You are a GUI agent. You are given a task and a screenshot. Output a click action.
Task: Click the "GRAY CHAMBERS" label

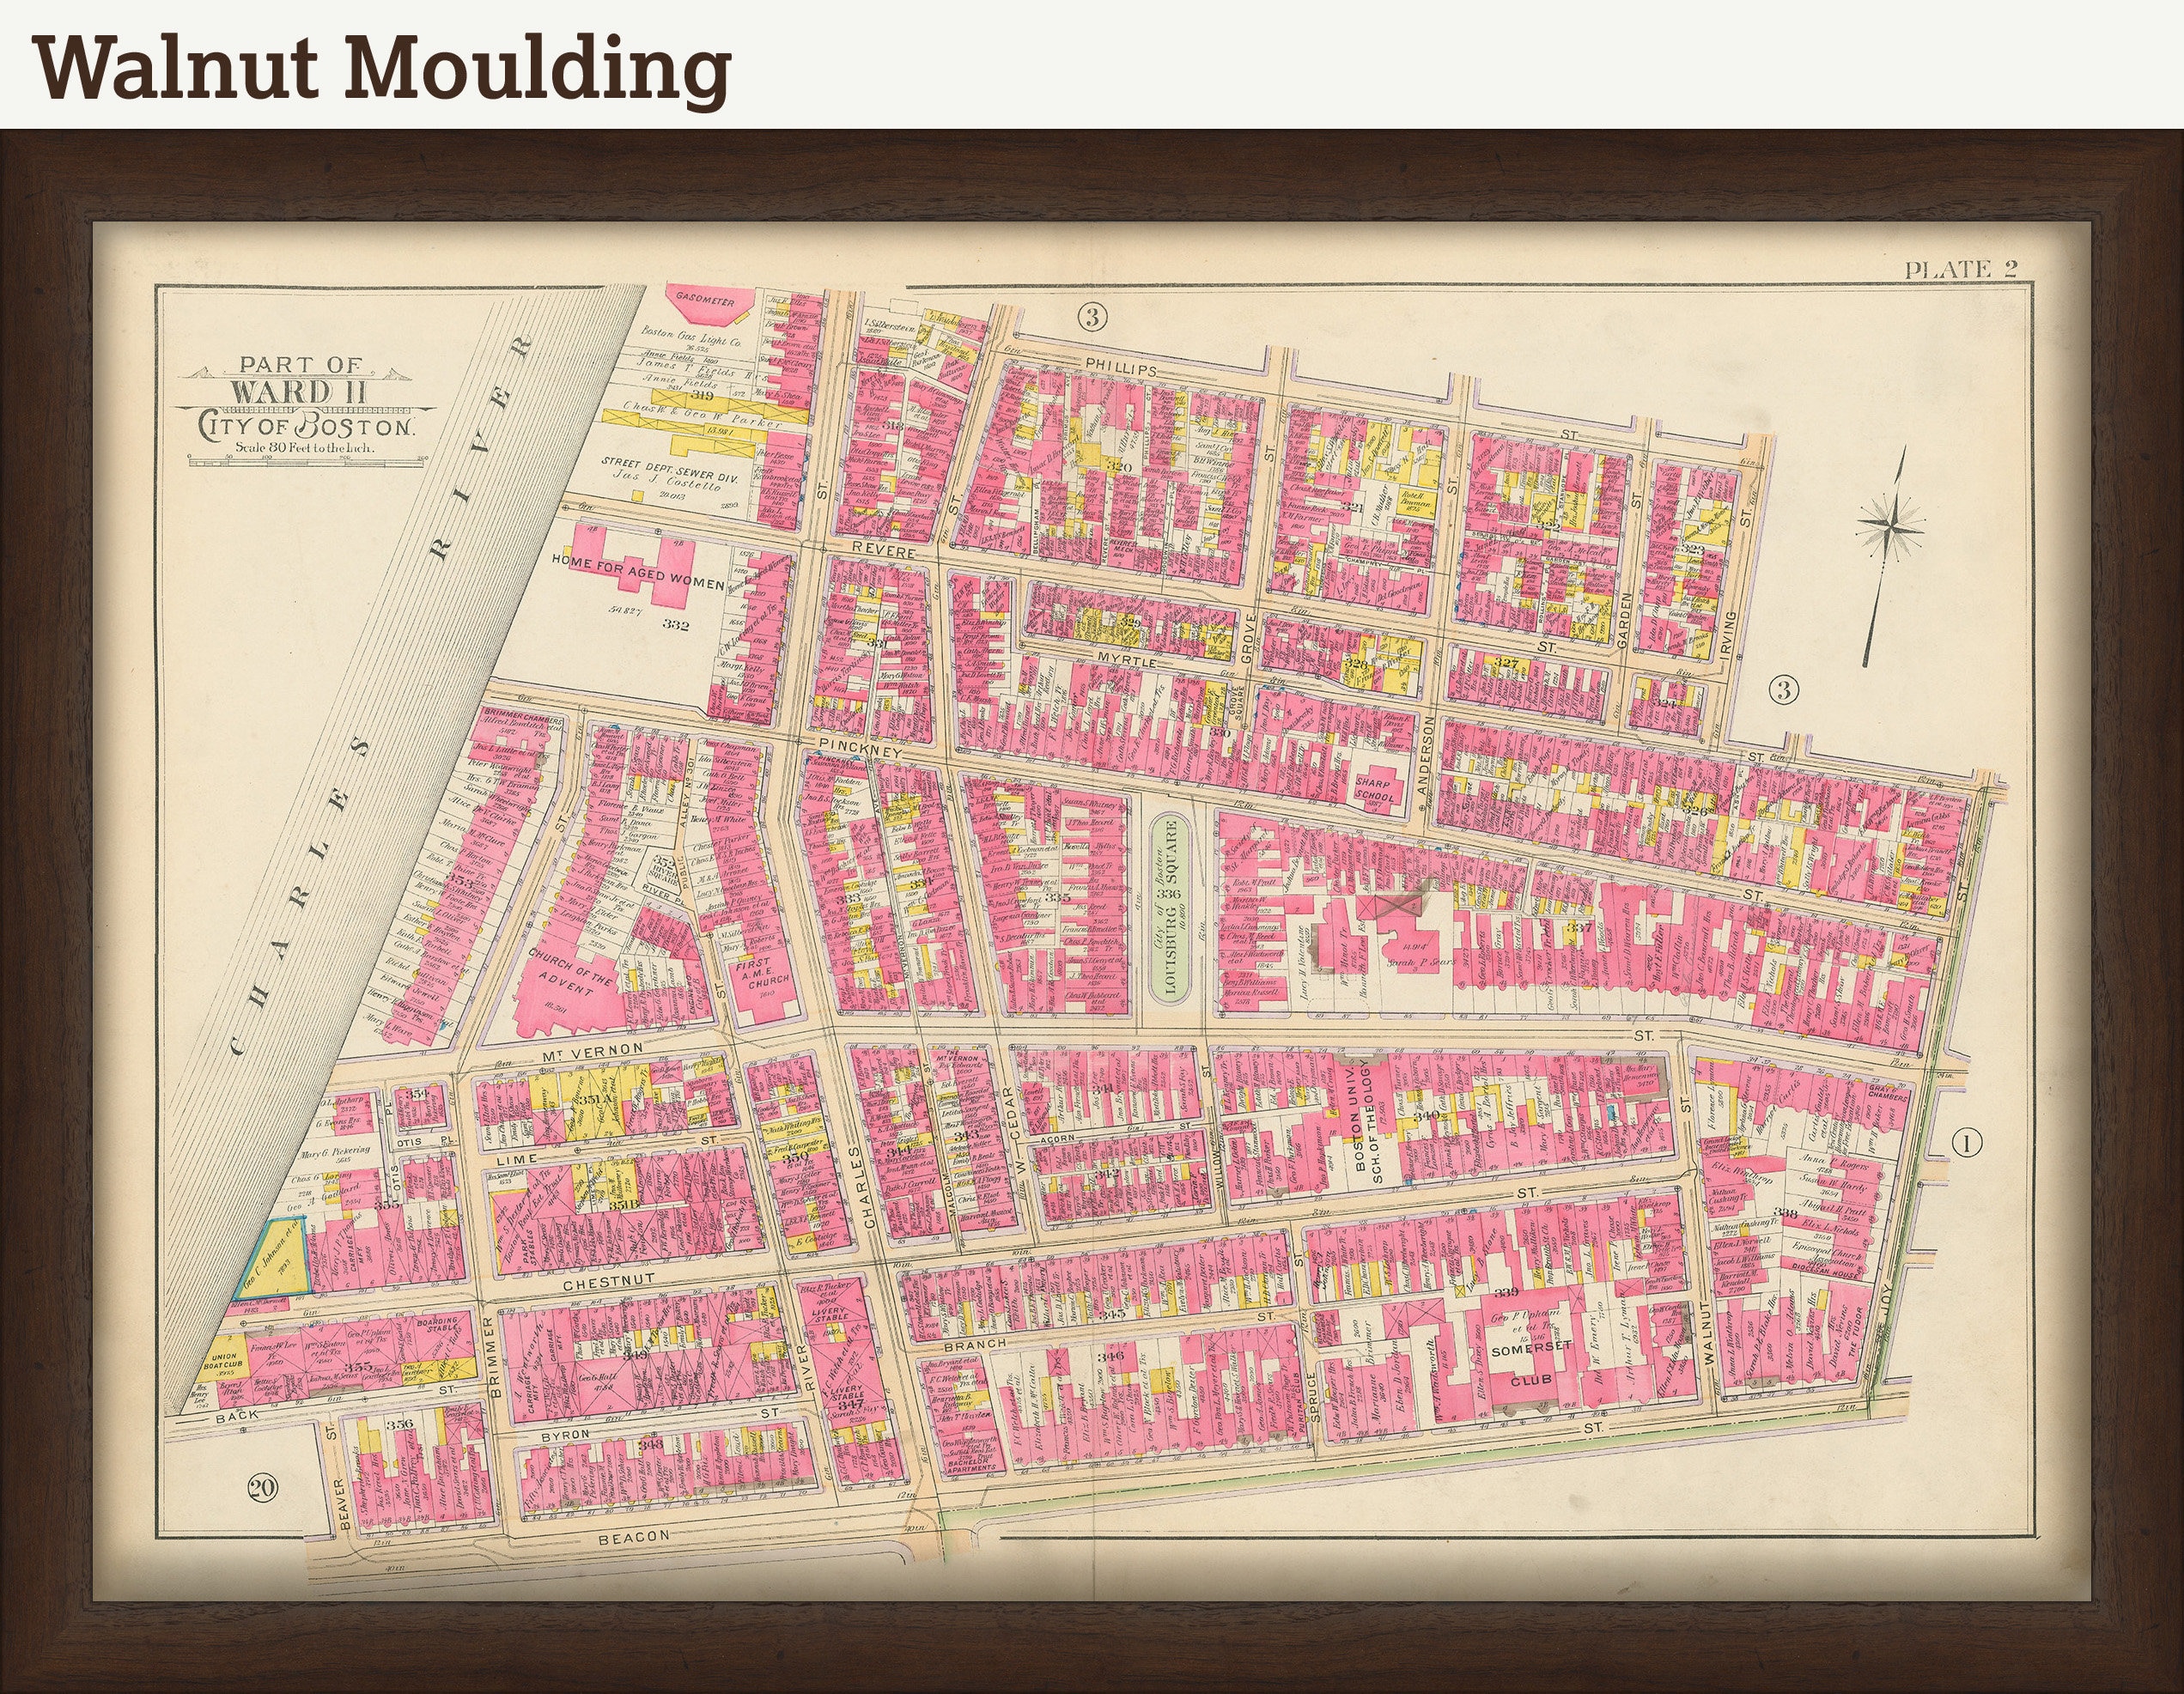tap(1887, 1095)
